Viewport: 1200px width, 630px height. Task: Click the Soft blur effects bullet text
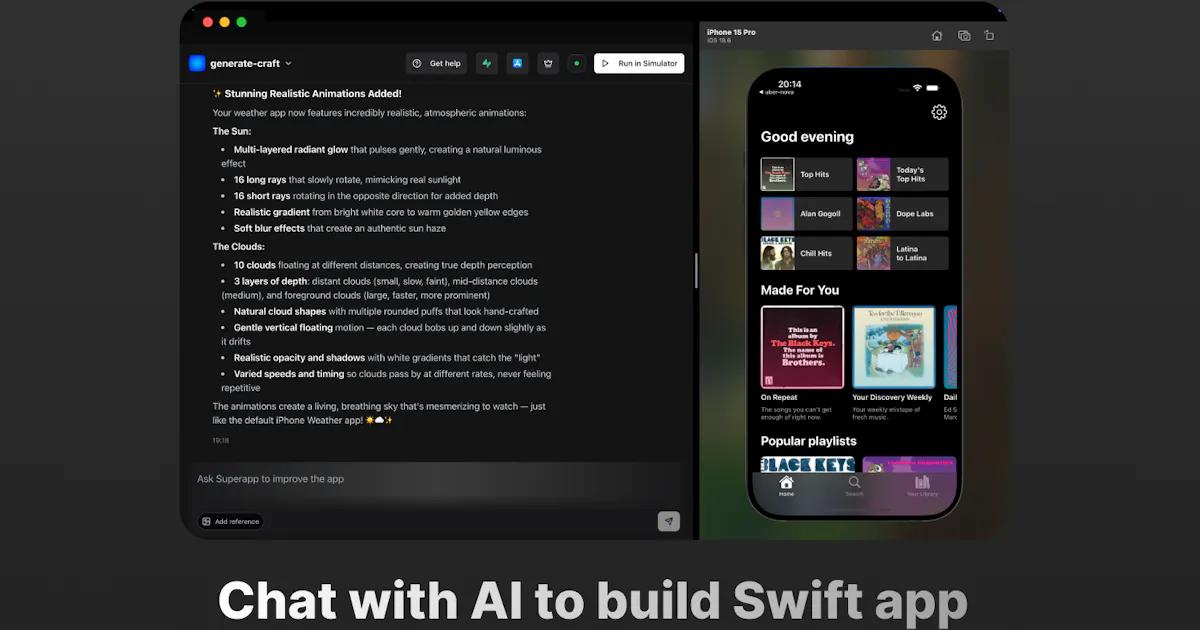point(340,228)
